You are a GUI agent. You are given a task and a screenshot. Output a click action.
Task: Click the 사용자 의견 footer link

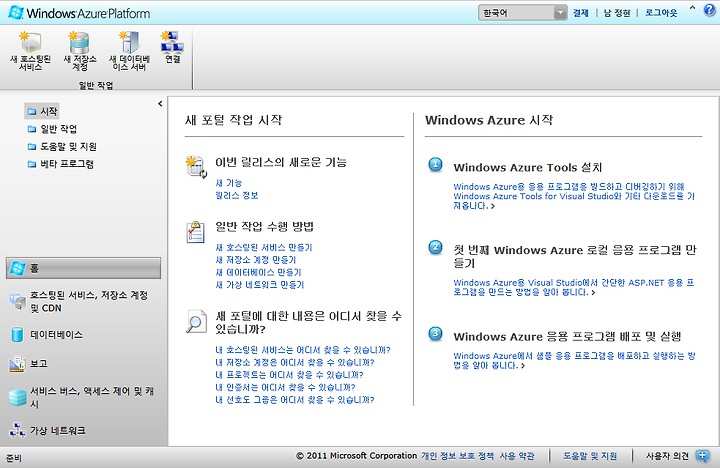pos(667,456)
